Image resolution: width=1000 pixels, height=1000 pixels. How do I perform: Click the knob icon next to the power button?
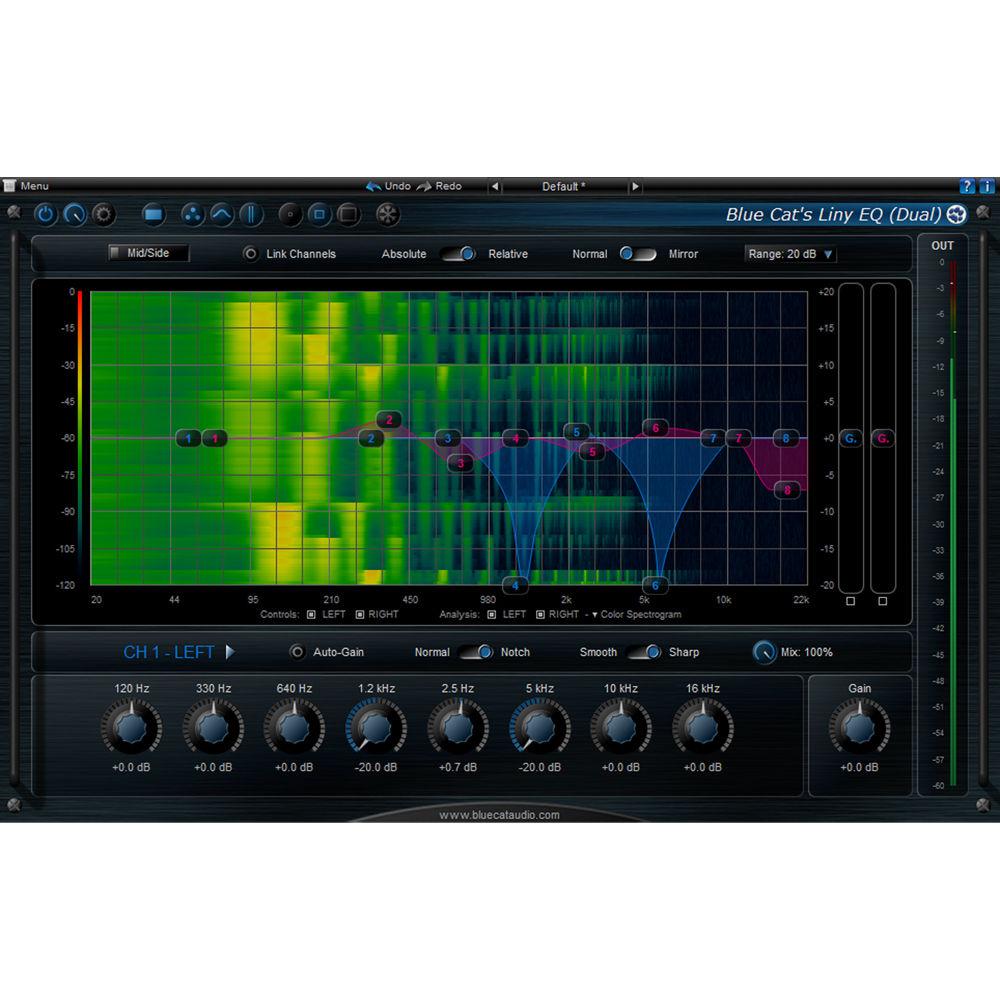(x=74, y=214)
